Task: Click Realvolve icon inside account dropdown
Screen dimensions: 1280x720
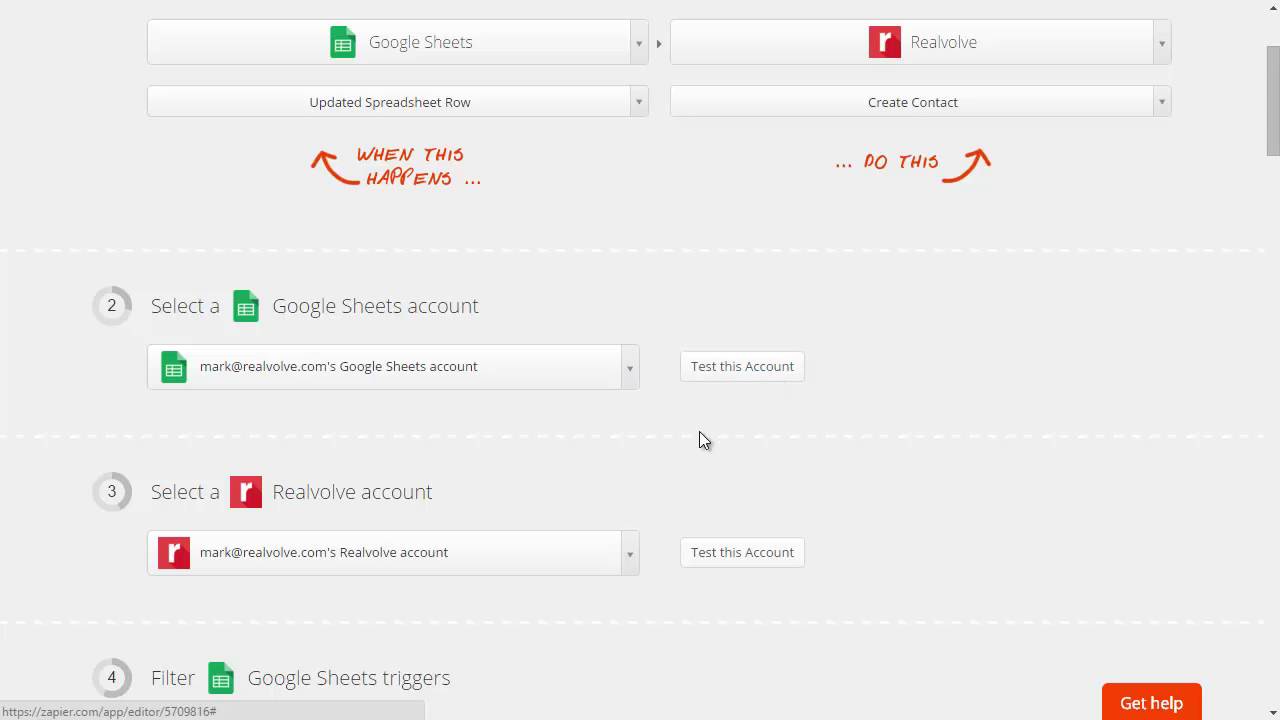Action: pos(174,553)
